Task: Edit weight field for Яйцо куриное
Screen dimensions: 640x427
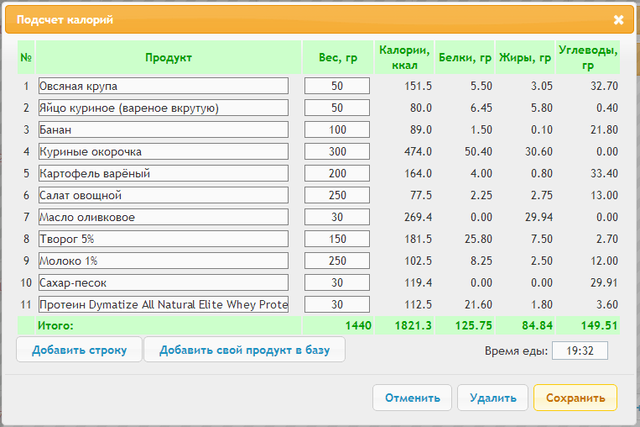Action: 337,108
